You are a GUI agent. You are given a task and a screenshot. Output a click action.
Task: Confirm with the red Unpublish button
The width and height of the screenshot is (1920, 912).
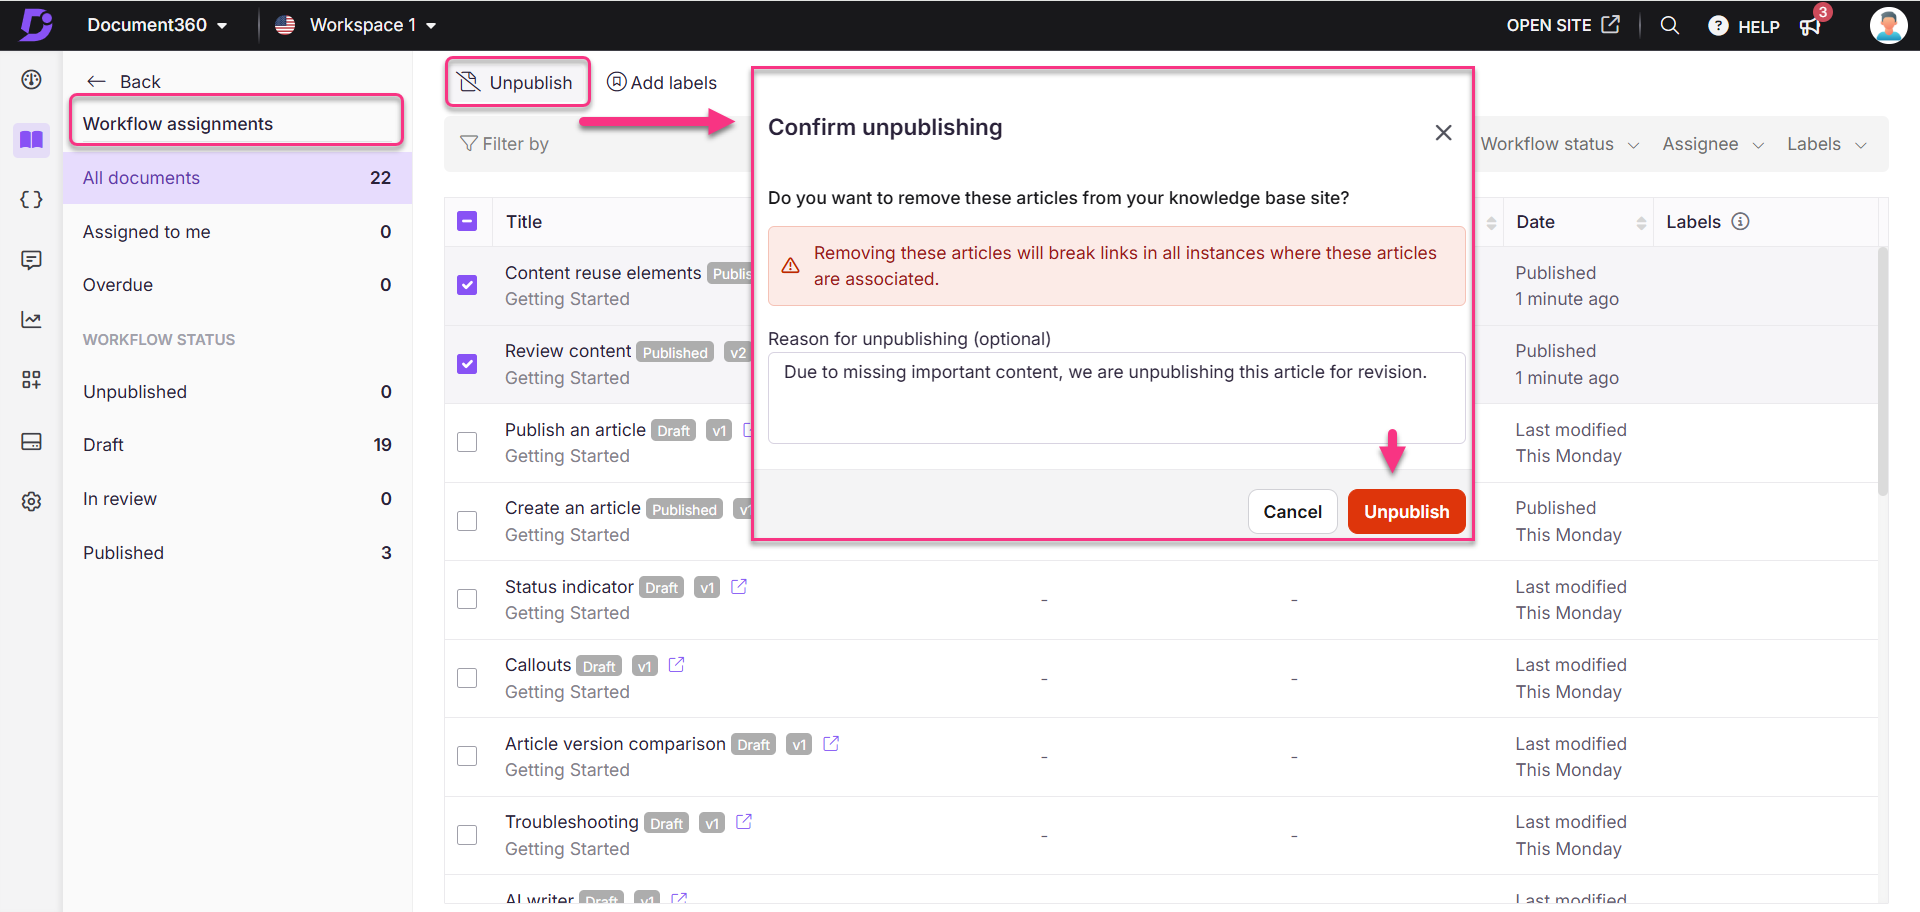coord(1406,511)
